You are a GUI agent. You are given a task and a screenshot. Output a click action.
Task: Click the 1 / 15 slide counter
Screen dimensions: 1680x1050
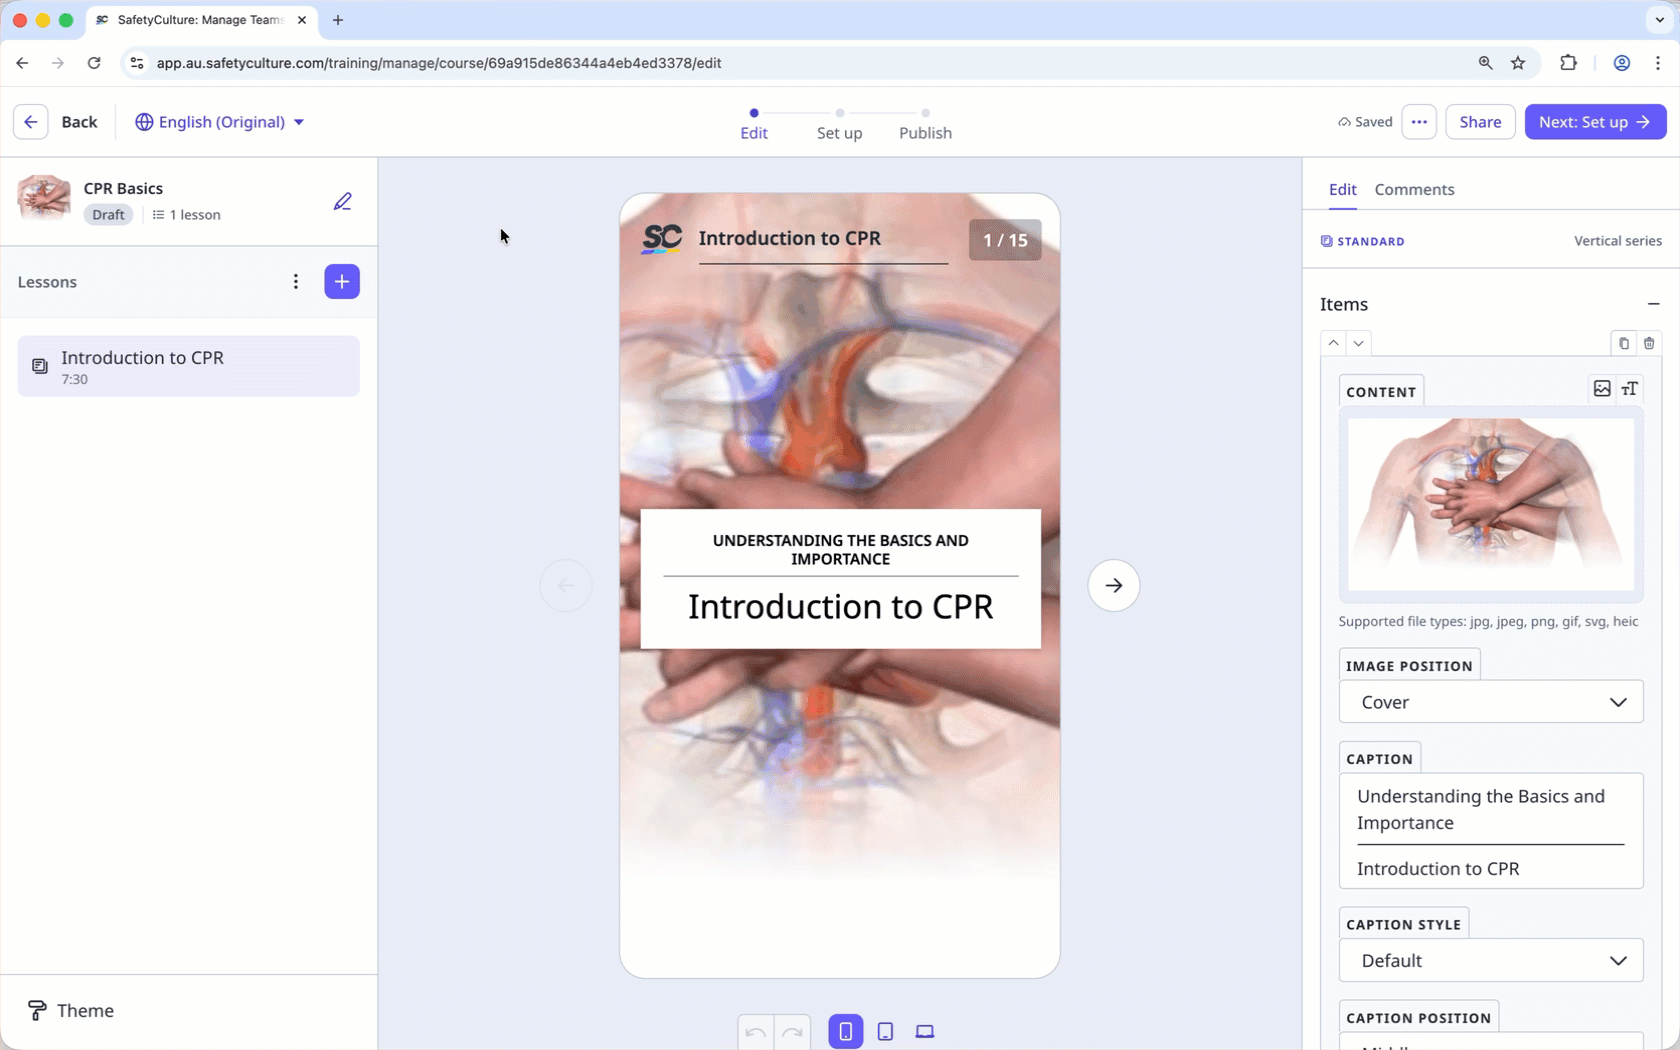click(1005, 240)
